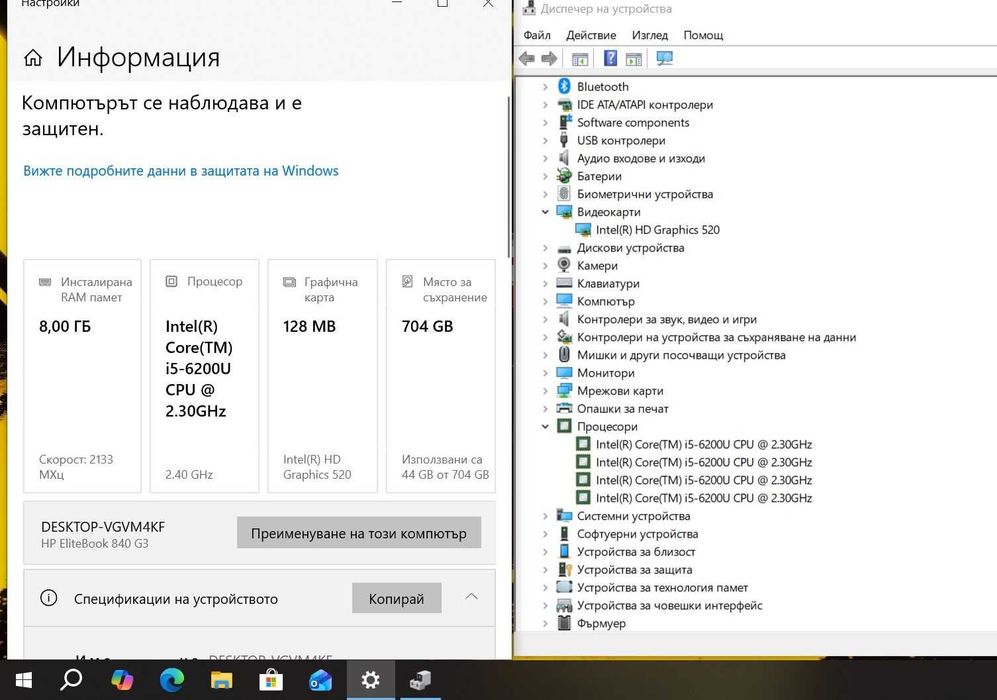Select Устройства за близост tree item
Screen dimensions: 997x700
tap(636, 551)
